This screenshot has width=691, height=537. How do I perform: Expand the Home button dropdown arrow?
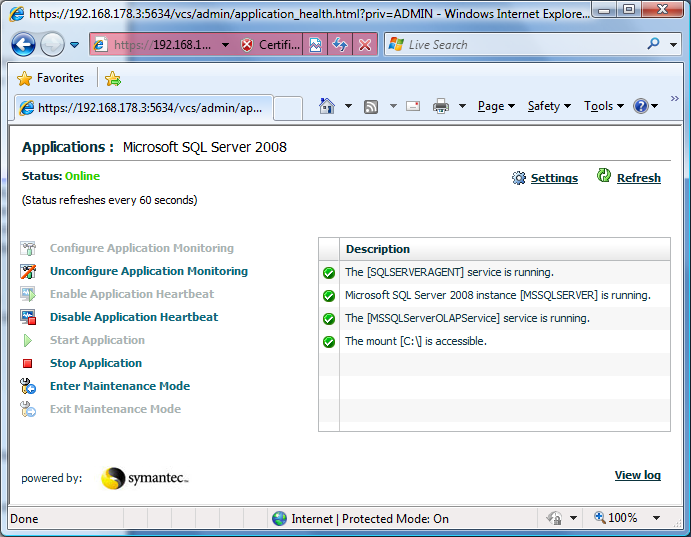click(x=348, y=106)
